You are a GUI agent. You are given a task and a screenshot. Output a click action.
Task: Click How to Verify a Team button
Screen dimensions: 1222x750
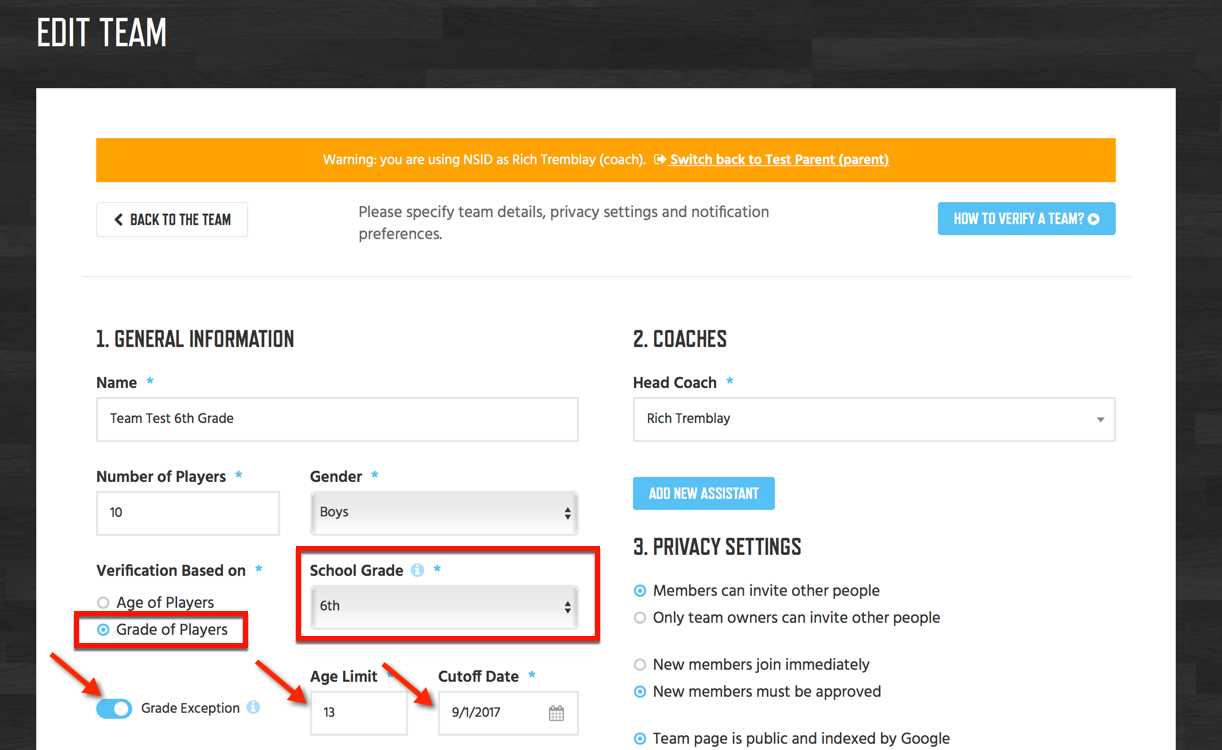click(1026, 219)
